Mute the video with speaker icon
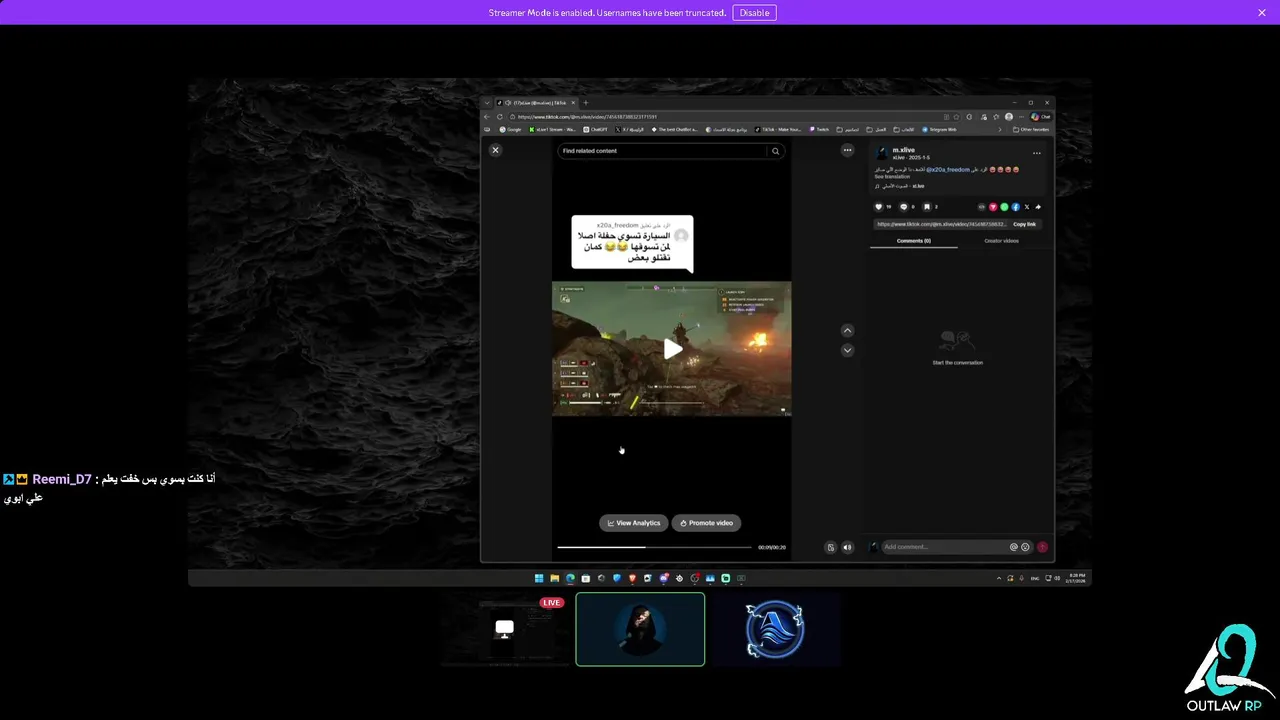 (x=847, y=547)
